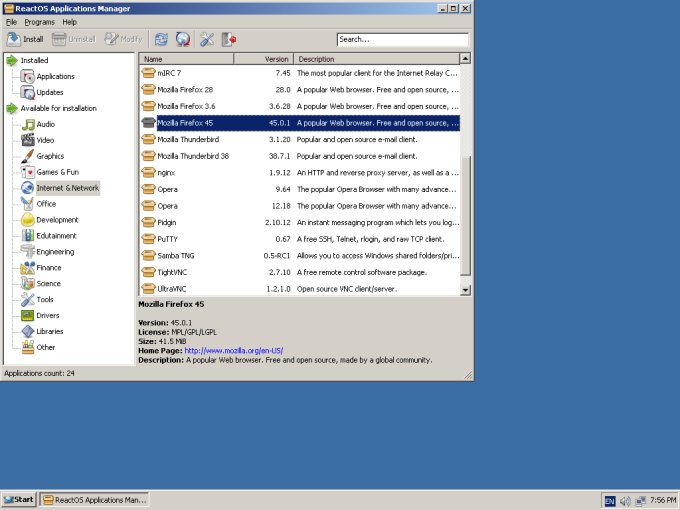This screenshot has width=680, height=510.
Task: Sort list by Description column header
Action: tap(376, 59)
